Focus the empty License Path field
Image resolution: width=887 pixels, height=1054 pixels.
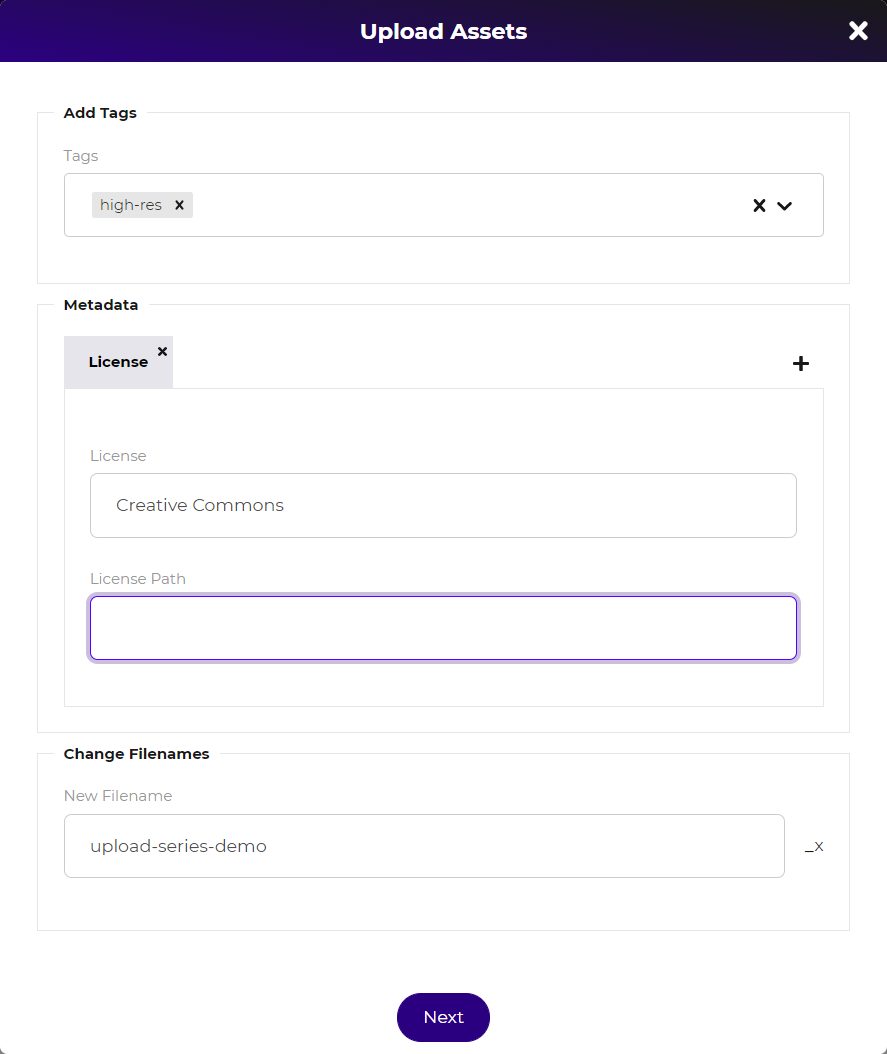pyautogui.click(x=444, y=628)
